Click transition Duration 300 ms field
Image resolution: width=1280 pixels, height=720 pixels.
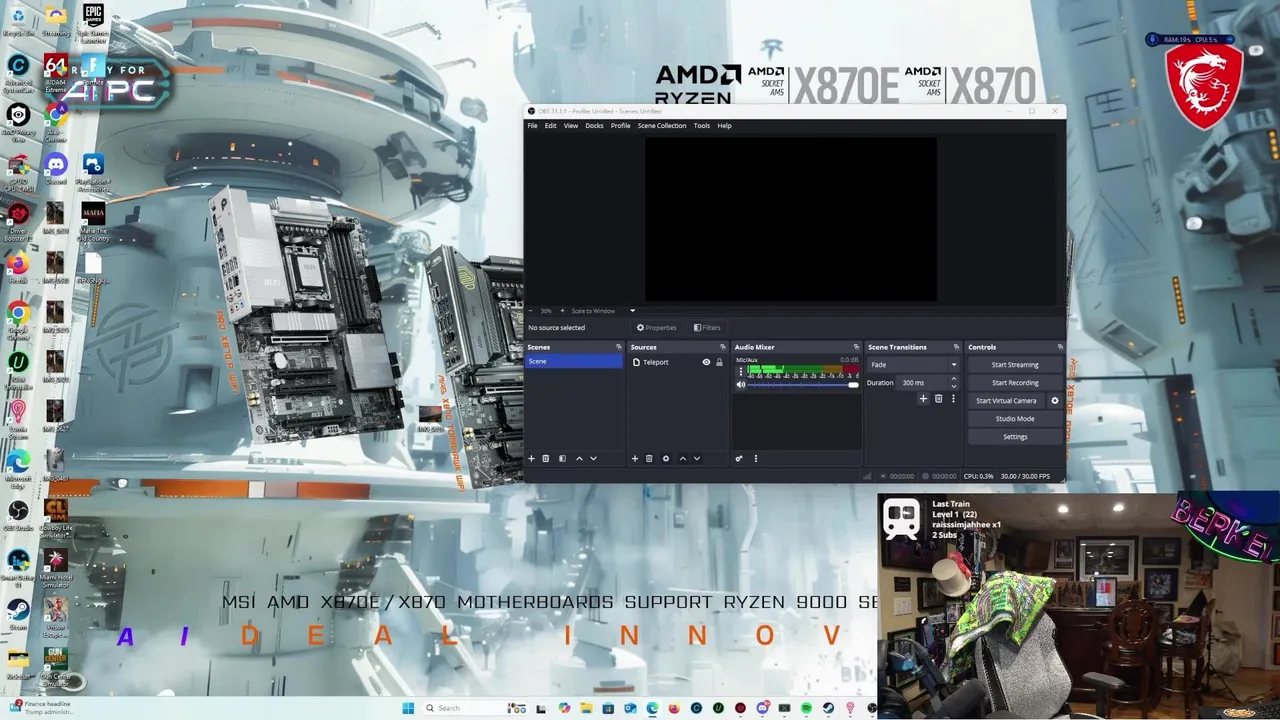coord(922,383)
